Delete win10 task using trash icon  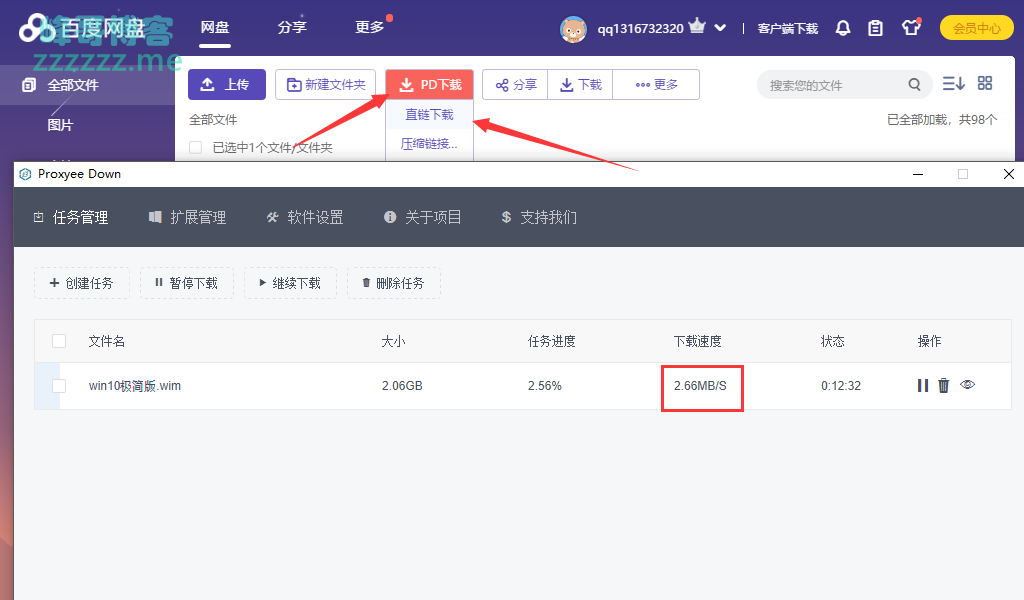pos(943,385)
